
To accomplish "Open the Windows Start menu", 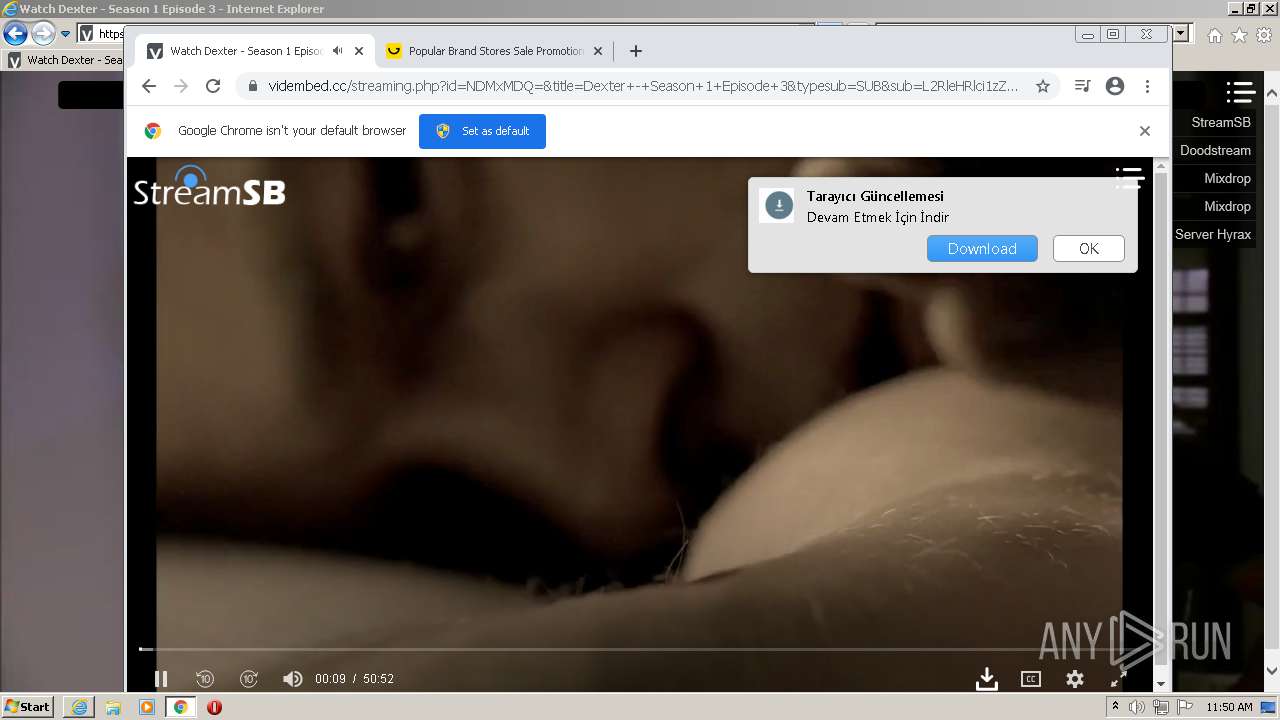I will (x=28, y=707).
